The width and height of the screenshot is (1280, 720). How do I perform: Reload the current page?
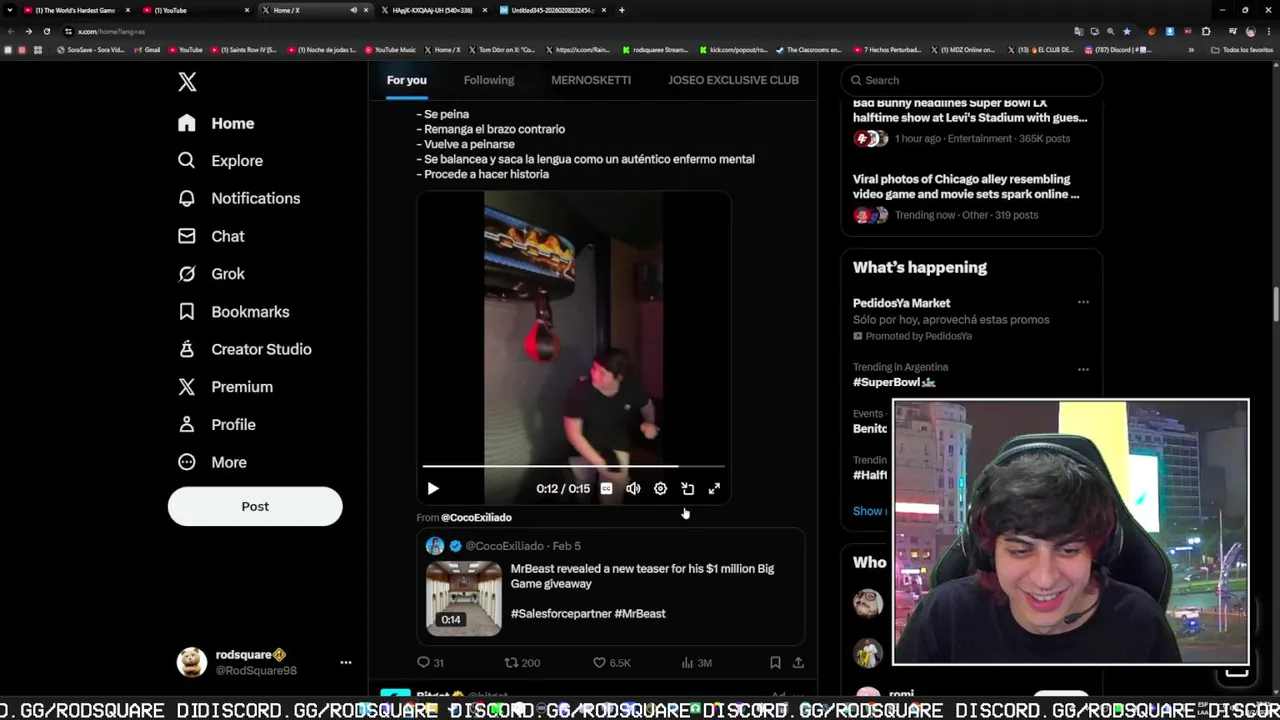click(x=46, y=31)
